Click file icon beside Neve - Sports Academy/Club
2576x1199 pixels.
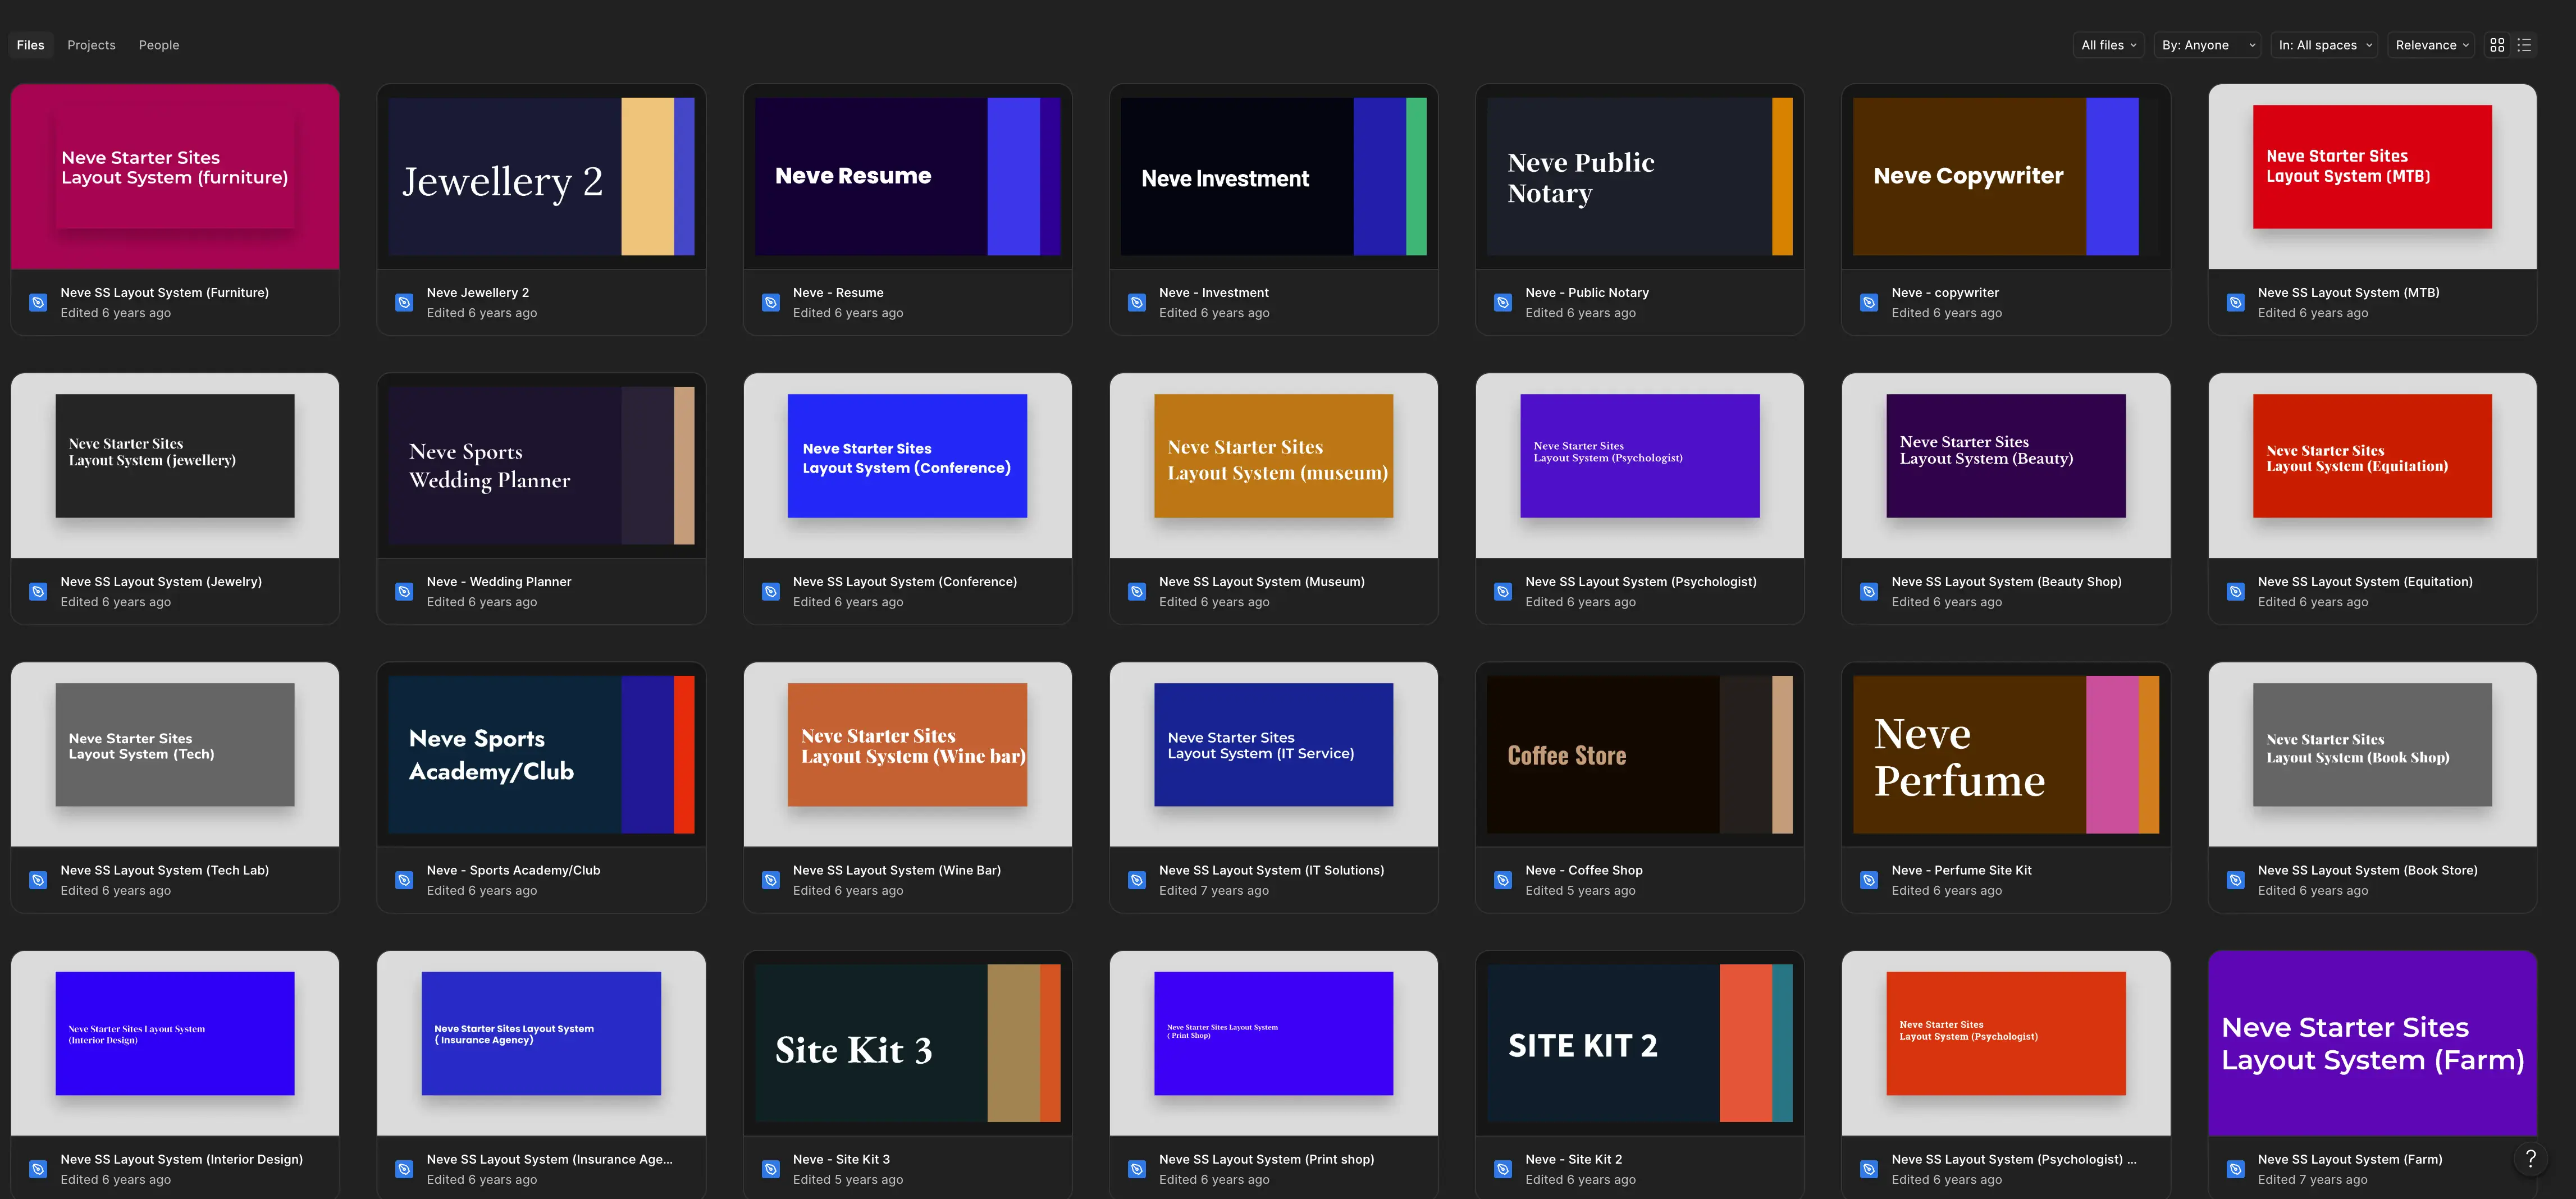point(404,880)
